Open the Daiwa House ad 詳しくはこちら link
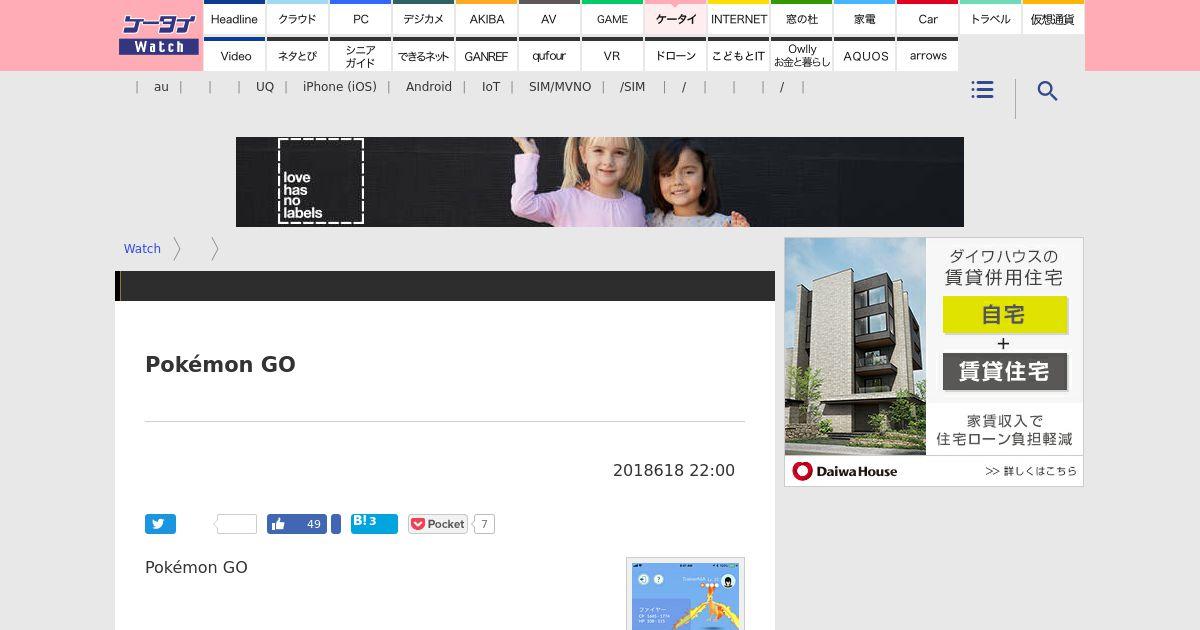 pos(1030,471)
